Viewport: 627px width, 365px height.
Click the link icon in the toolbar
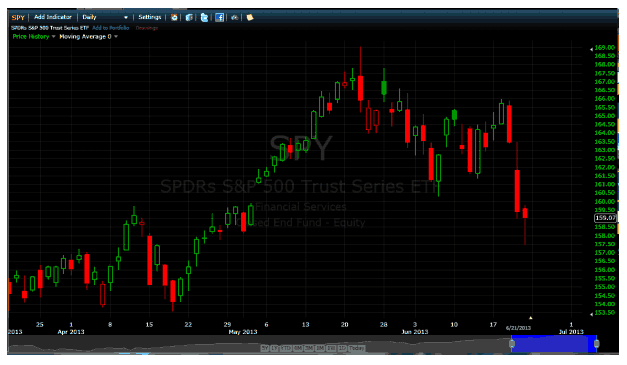click(235, 17)
